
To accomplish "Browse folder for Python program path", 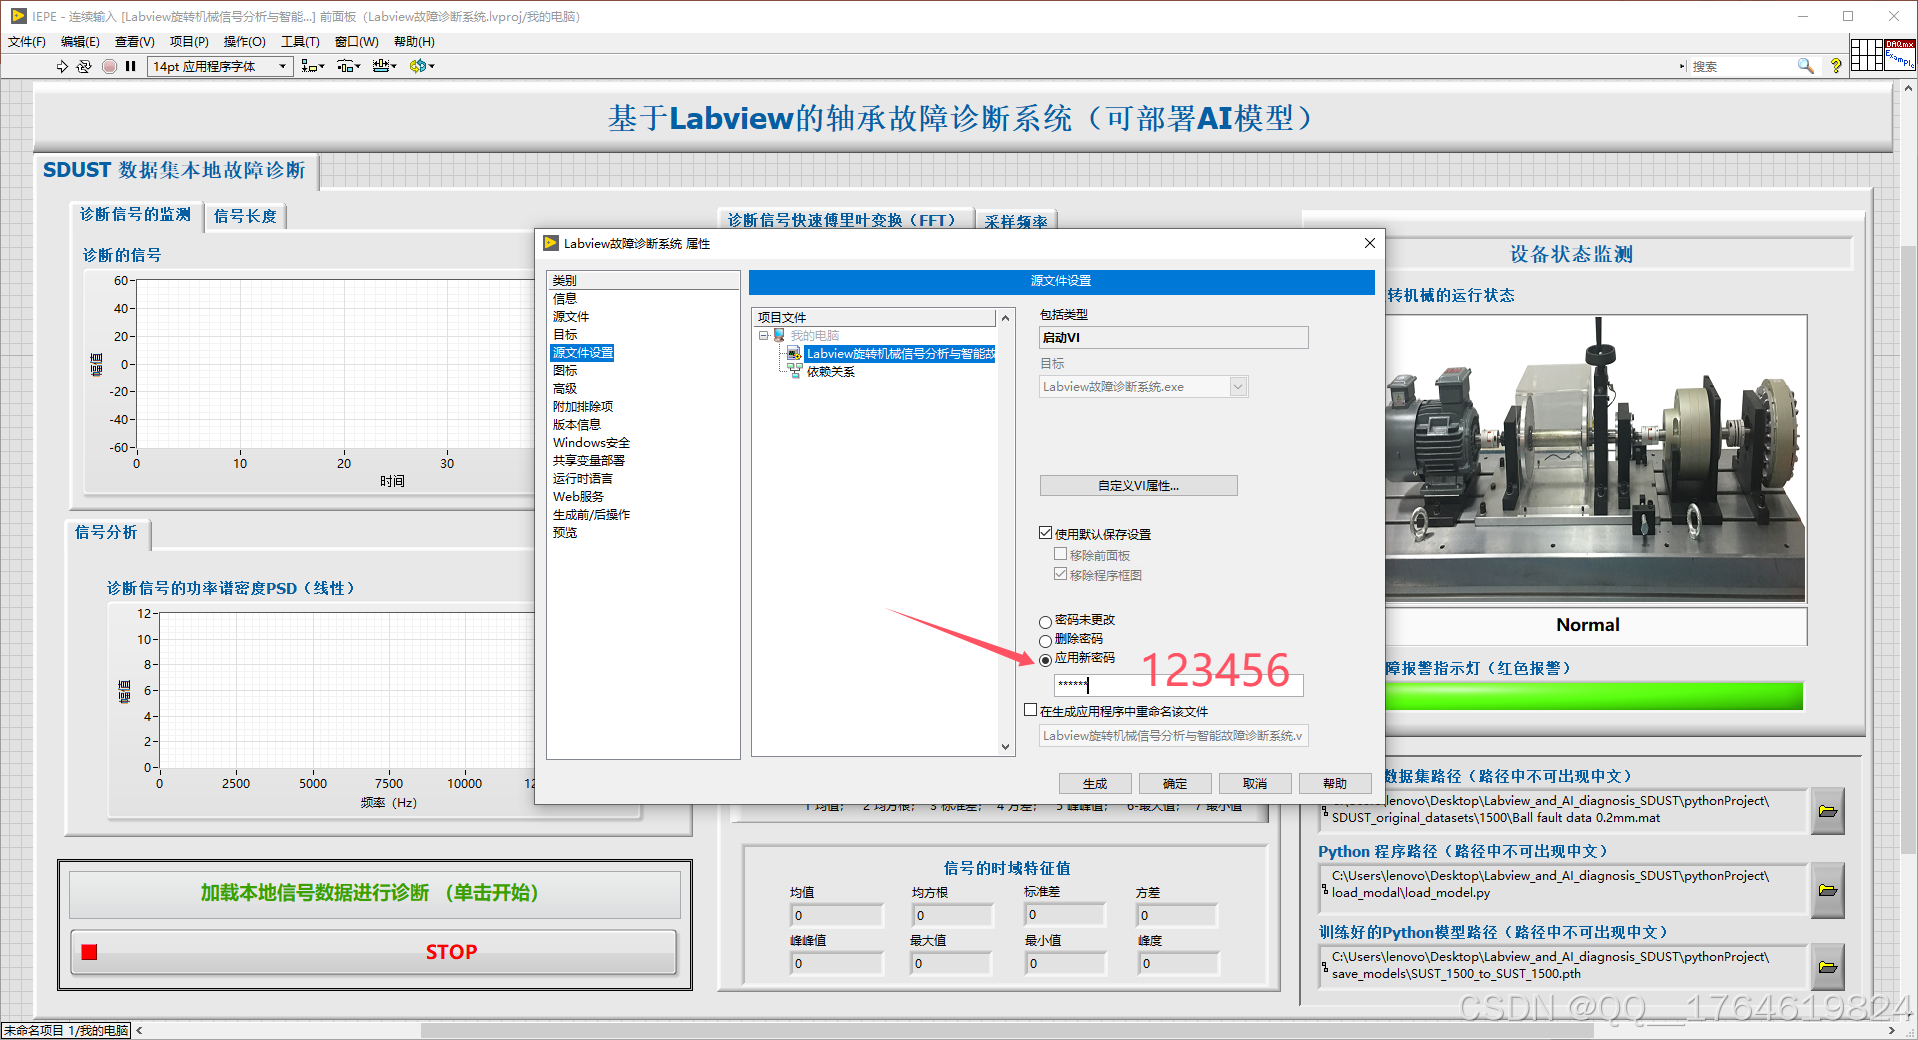I will [1828, 889].
